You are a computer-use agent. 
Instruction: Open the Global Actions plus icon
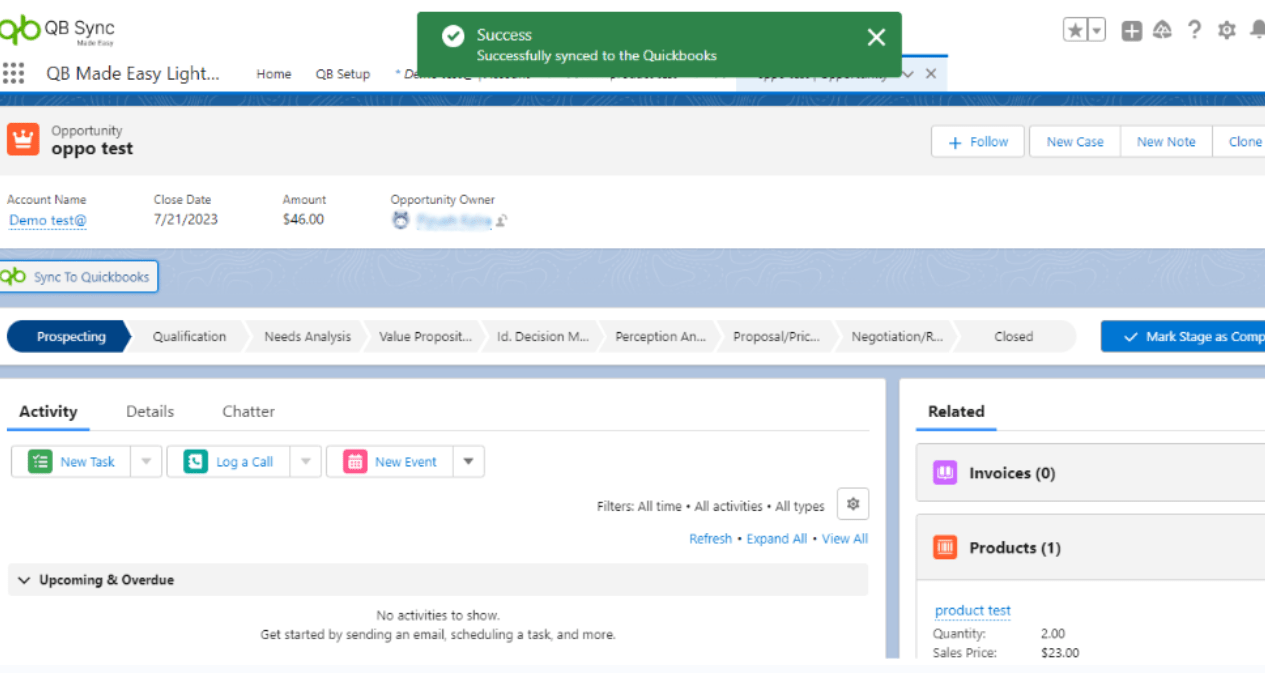pyautogui.click(x=1131, y=31)
